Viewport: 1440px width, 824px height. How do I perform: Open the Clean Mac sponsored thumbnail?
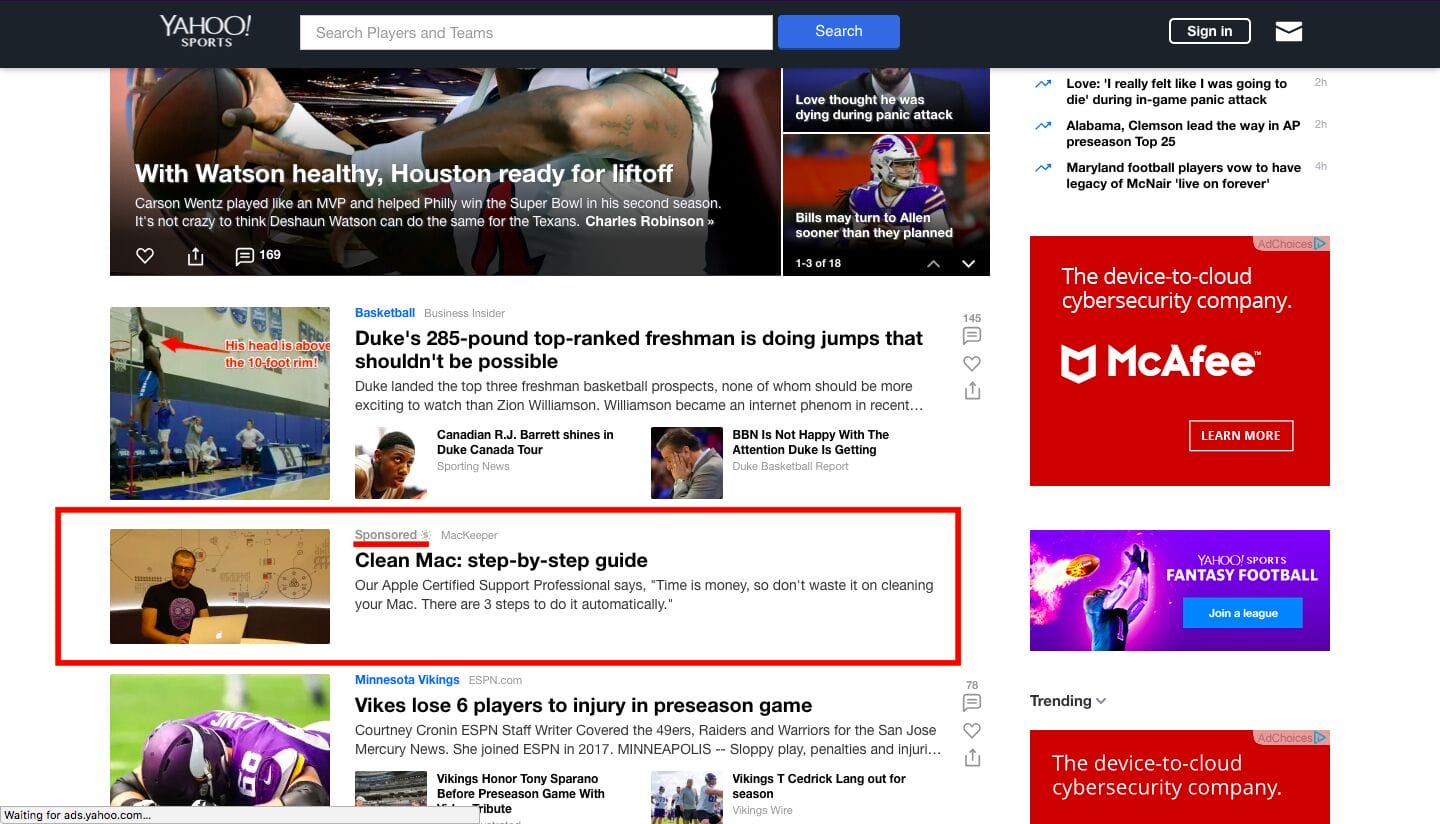[x=220, y=586]
